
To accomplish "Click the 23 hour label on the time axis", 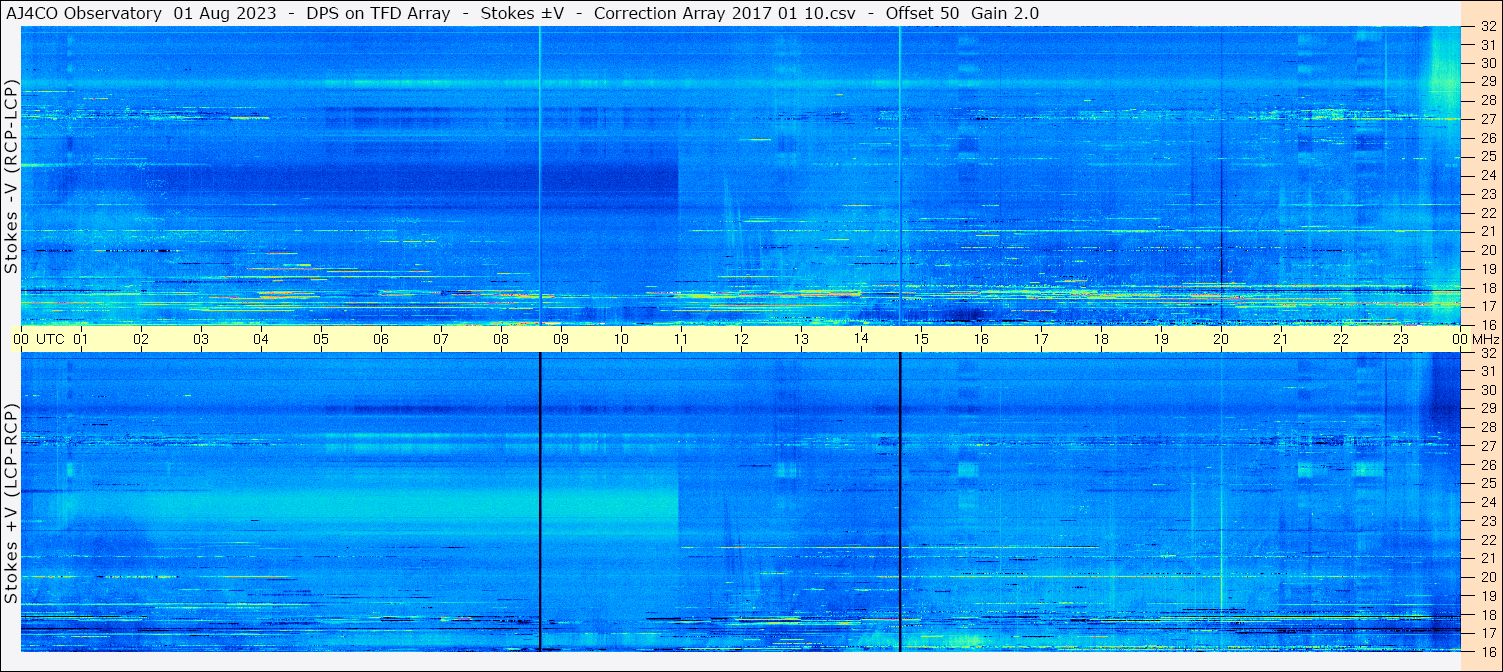I will coord(1401,339).
